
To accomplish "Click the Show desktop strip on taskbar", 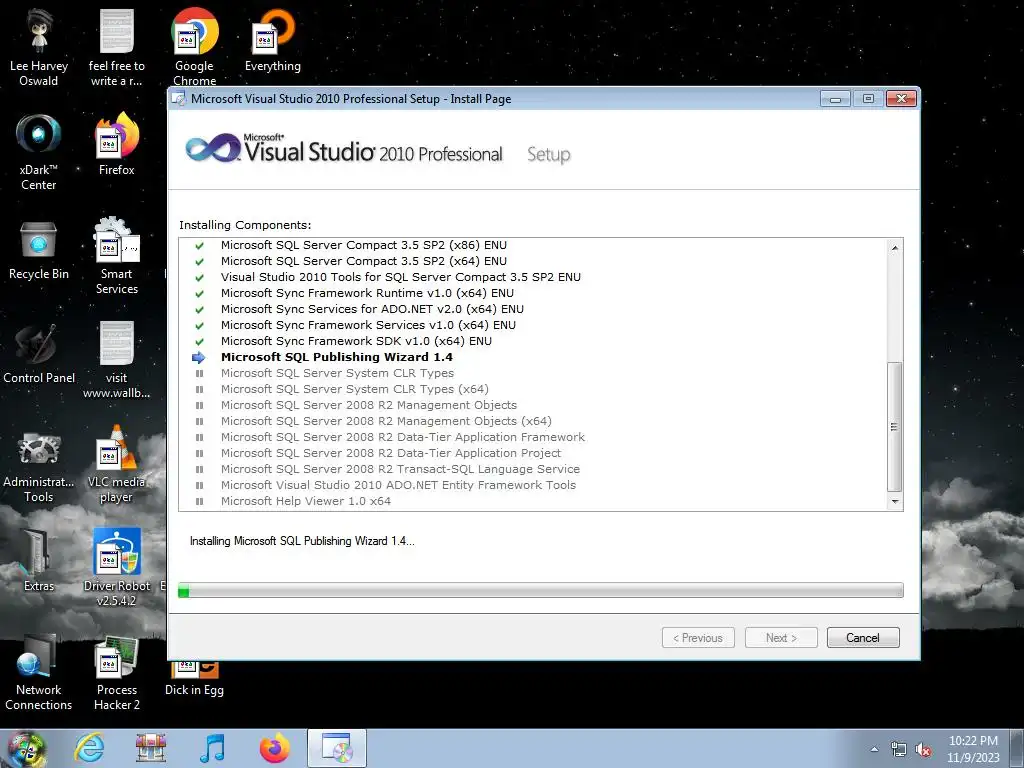I will 1018,748.
